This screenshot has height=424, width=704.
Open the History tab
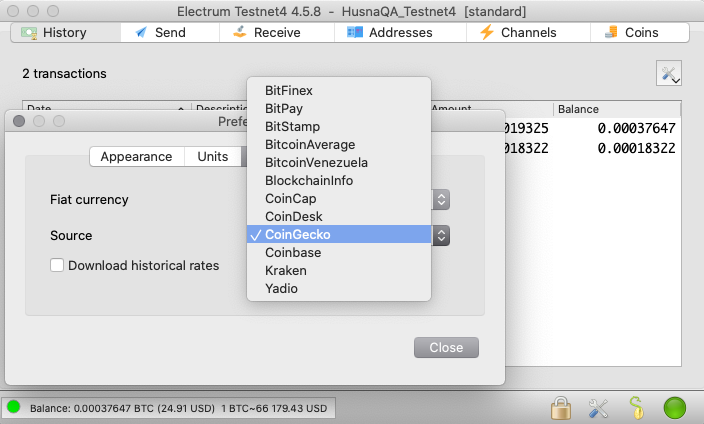66,33
